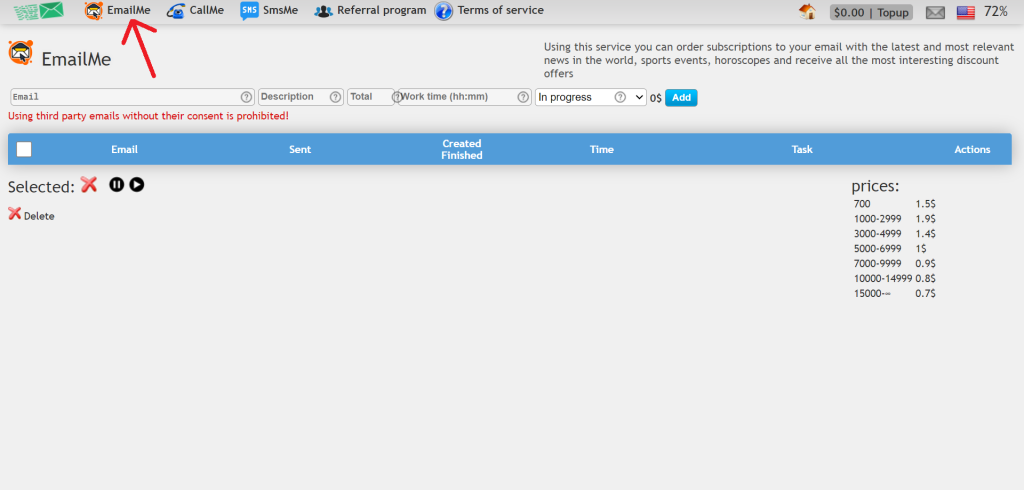This screenshot has width=1024, height=490.
Task: Click the Sent column header
Action: (x=300, y=150)
